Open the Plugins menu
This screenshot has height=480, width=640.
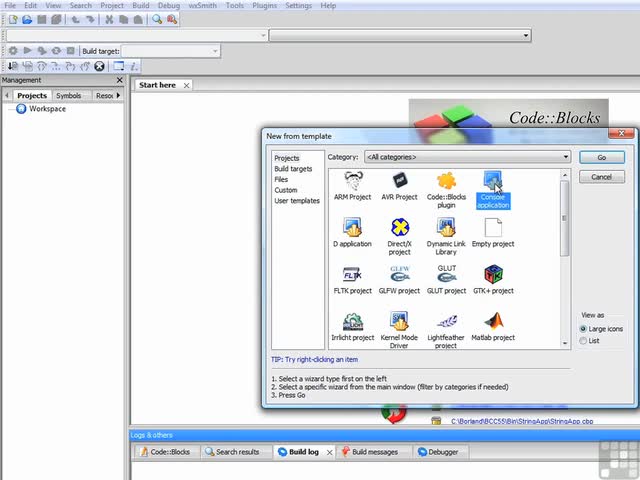(x=264, y=6)
